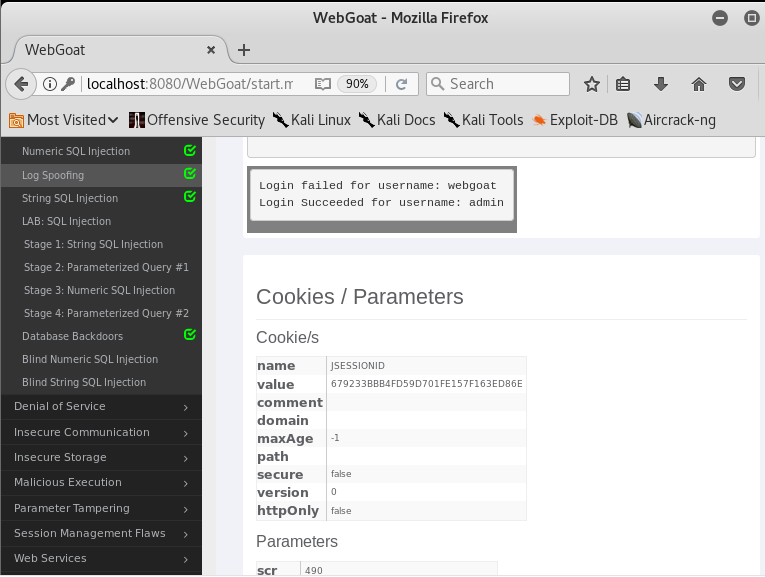Expand the Parameter Tampering category
This screenshot has width=765, height=577.
[x=101, y=508]
